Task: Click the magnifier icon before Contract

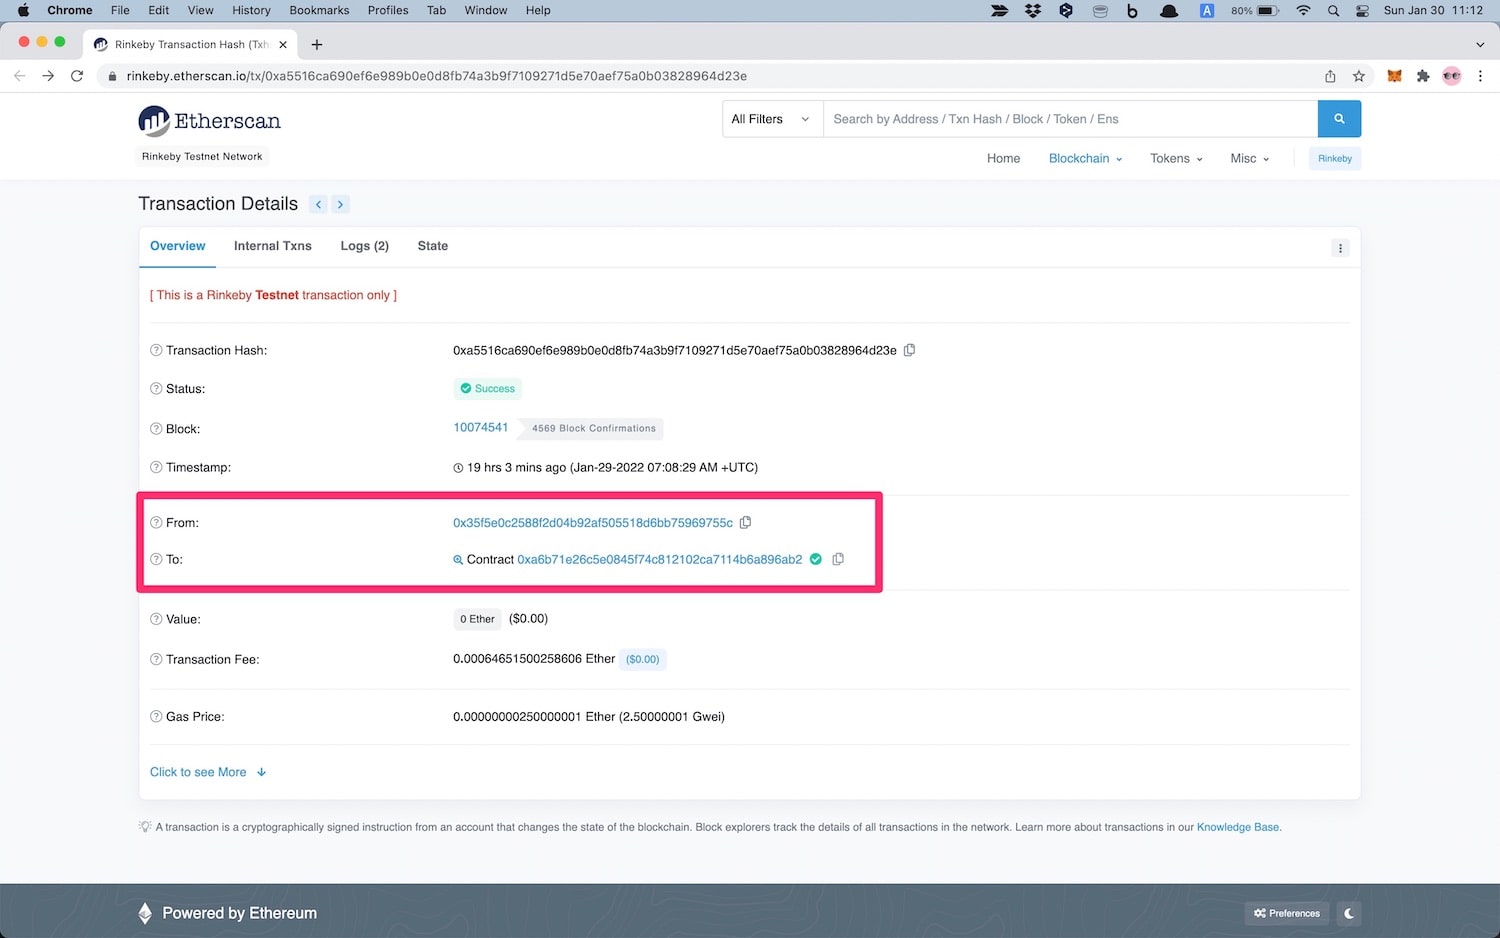Action: [458, 560]
